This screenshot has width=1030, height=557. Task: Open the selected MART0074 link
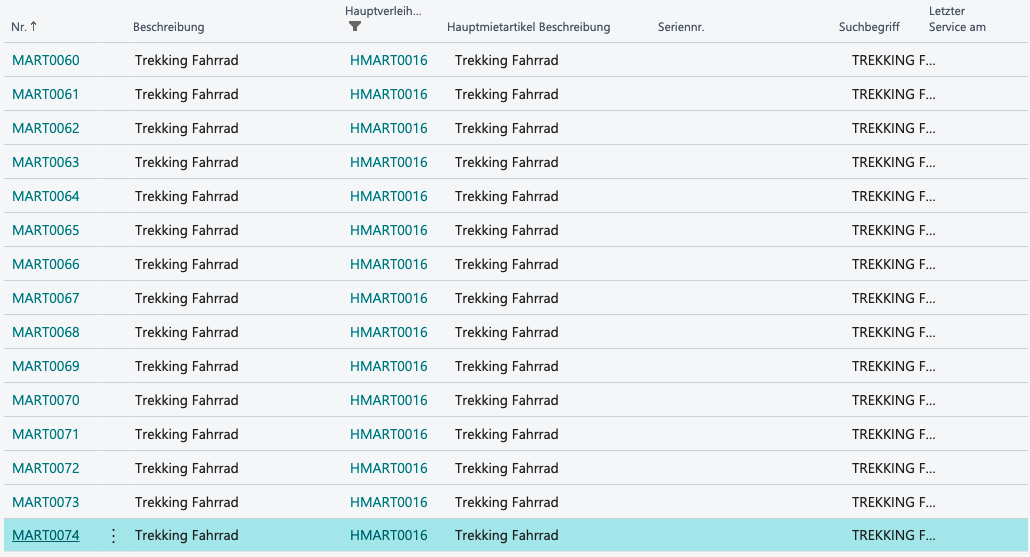[45, 536]
